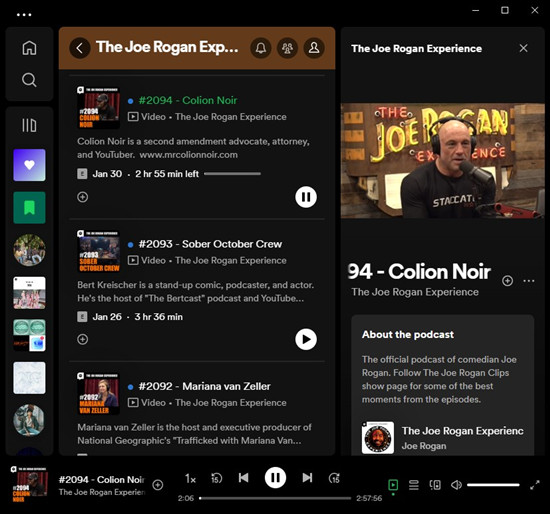Image resolution: width=550 pixels, height=514 pixels.
Task: Add #2094 Colion Noir to Your Episodes
Action: pyautogui.click(x=82, y=197)
